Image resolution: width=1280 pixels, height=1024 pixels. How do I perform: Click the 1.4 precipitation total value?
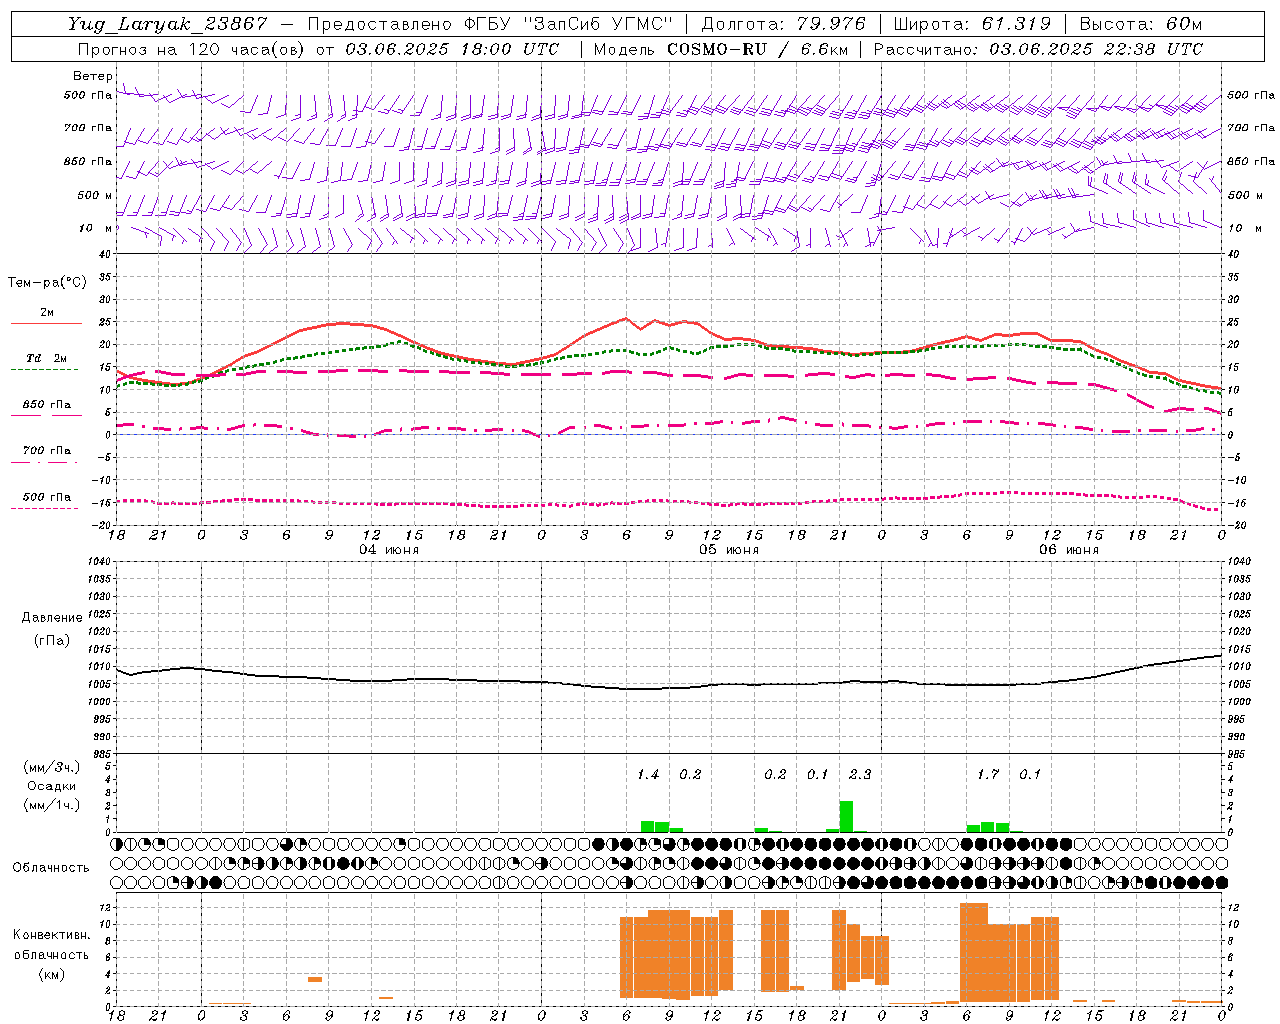click(x=648, y=774)
